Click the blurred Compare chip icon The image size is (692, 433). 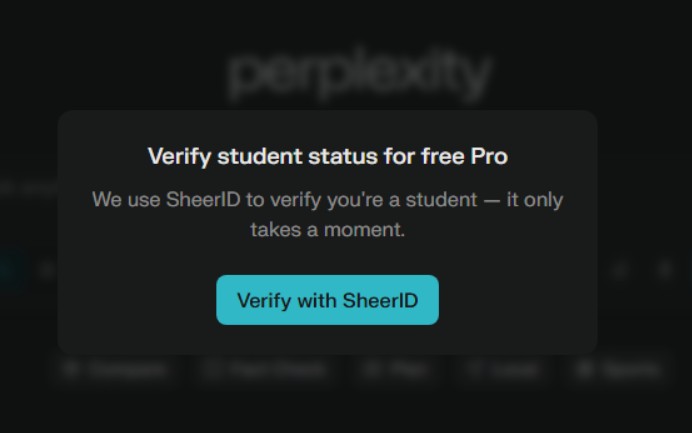[71, 370]
